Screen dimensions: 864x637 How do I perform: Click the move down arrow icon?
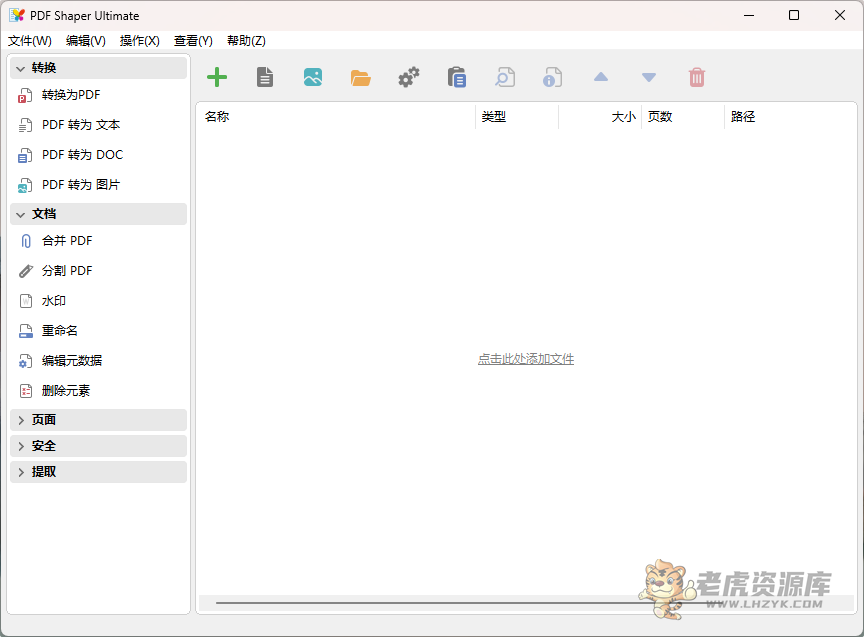pos(649,77)
